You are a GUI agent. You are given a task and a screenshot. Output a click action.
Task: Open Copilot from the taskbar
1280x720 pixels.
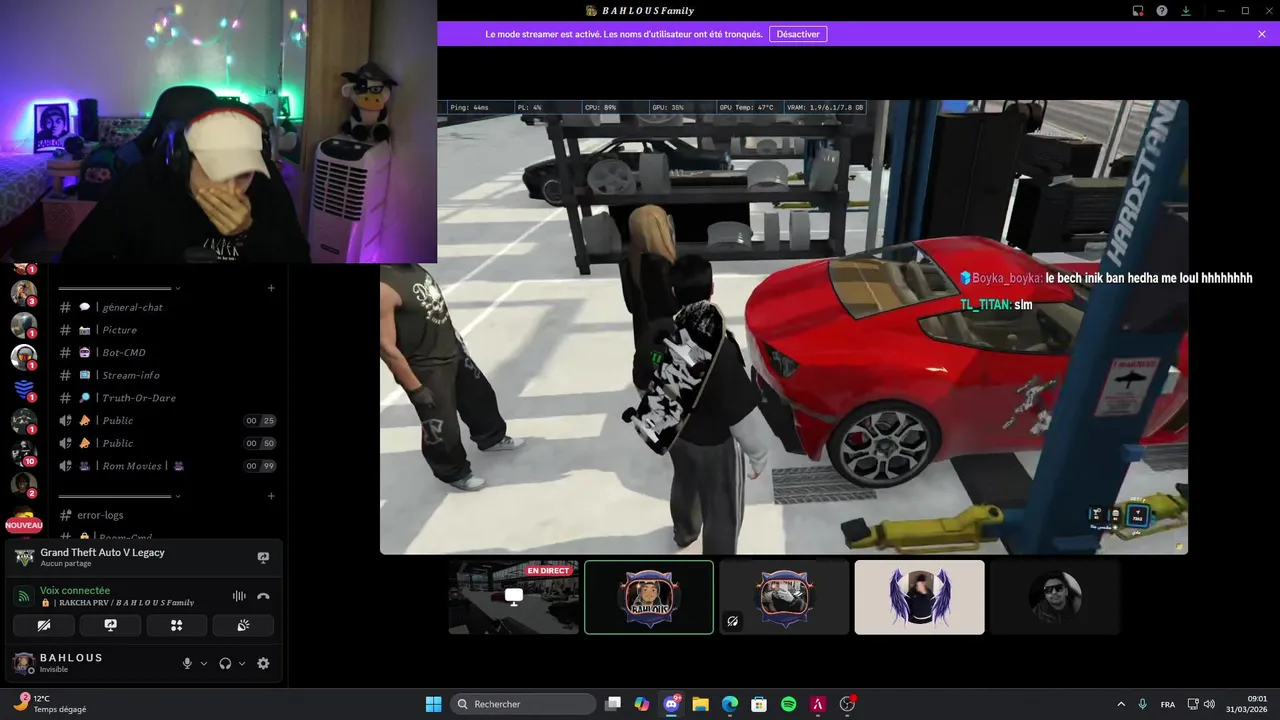click(642, 704)
